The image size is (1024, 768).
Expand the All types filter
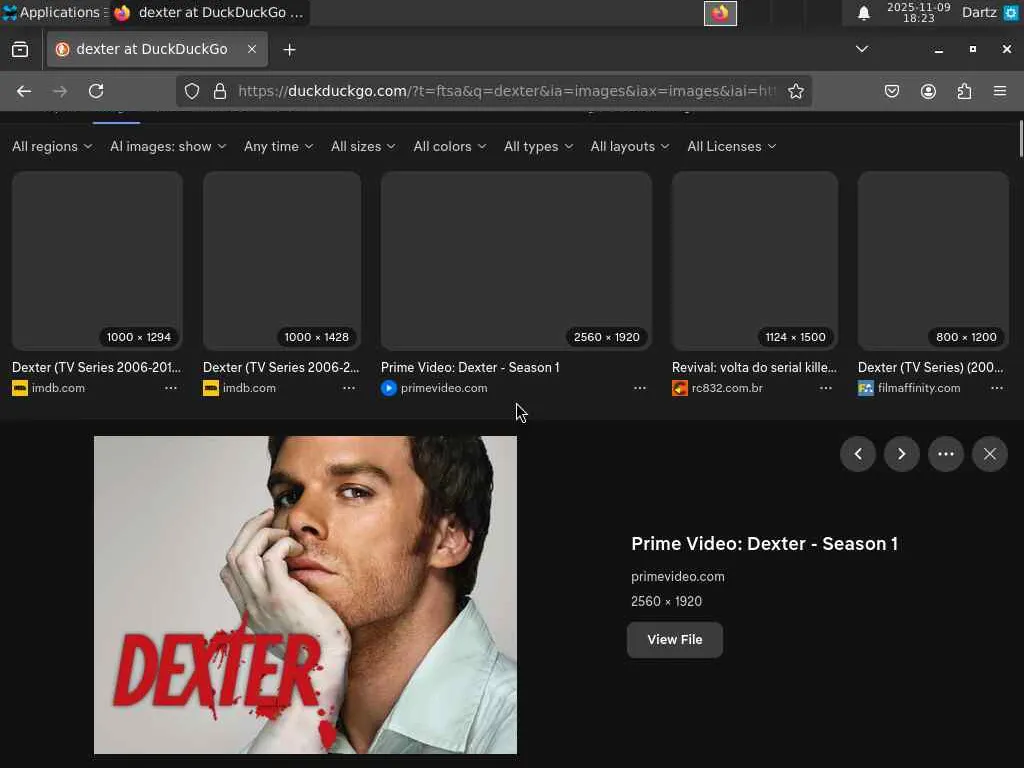(x=538, y=146)
